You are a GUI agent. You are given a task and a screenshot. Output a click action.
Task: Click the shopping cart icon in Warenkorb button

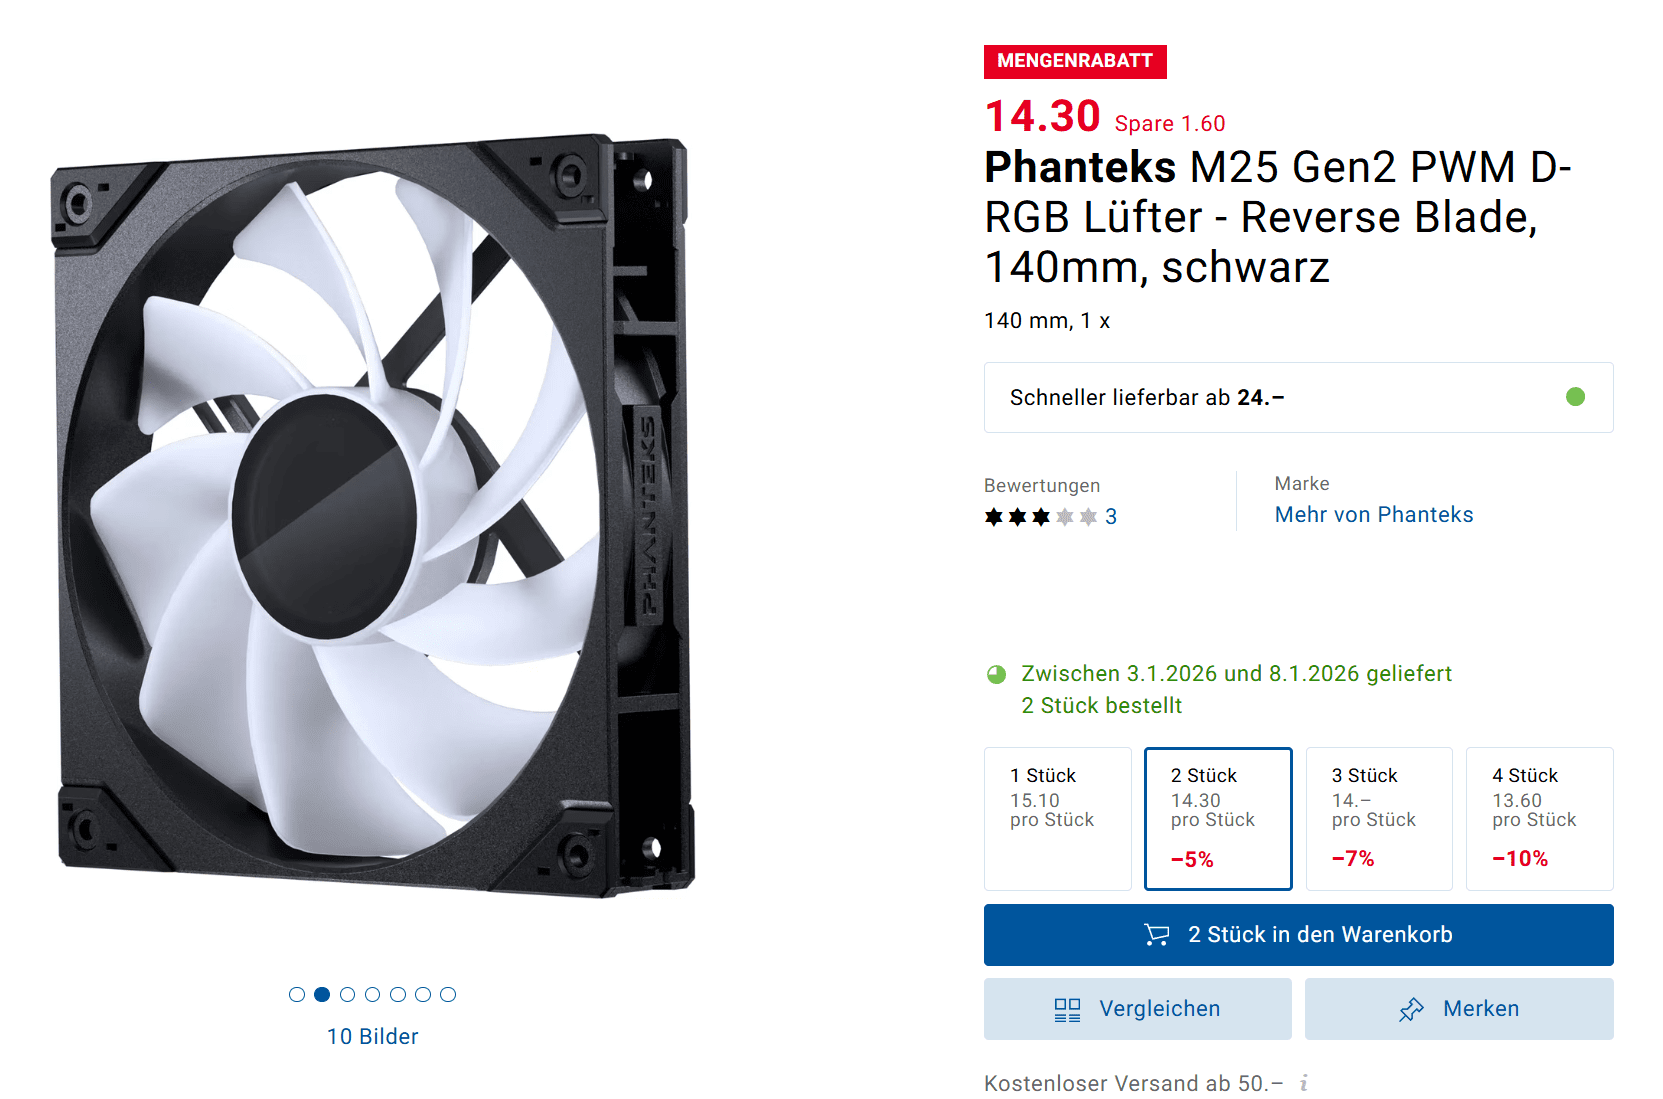1157,935
